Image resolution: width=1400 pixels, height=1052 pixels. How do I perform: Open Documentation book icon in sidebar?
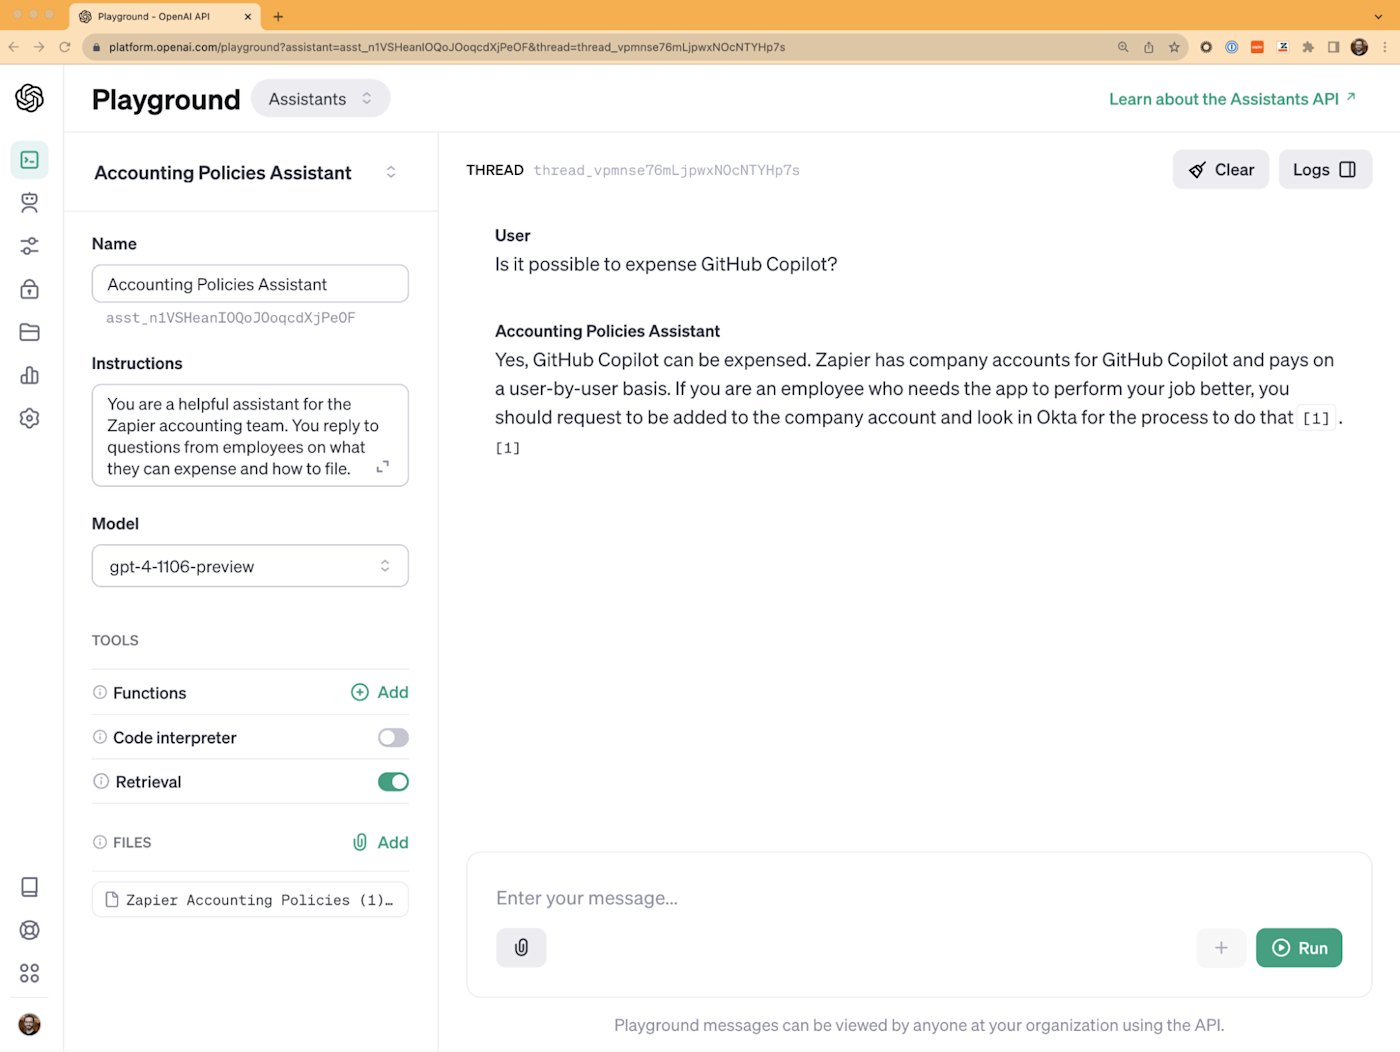pos(30,887)
